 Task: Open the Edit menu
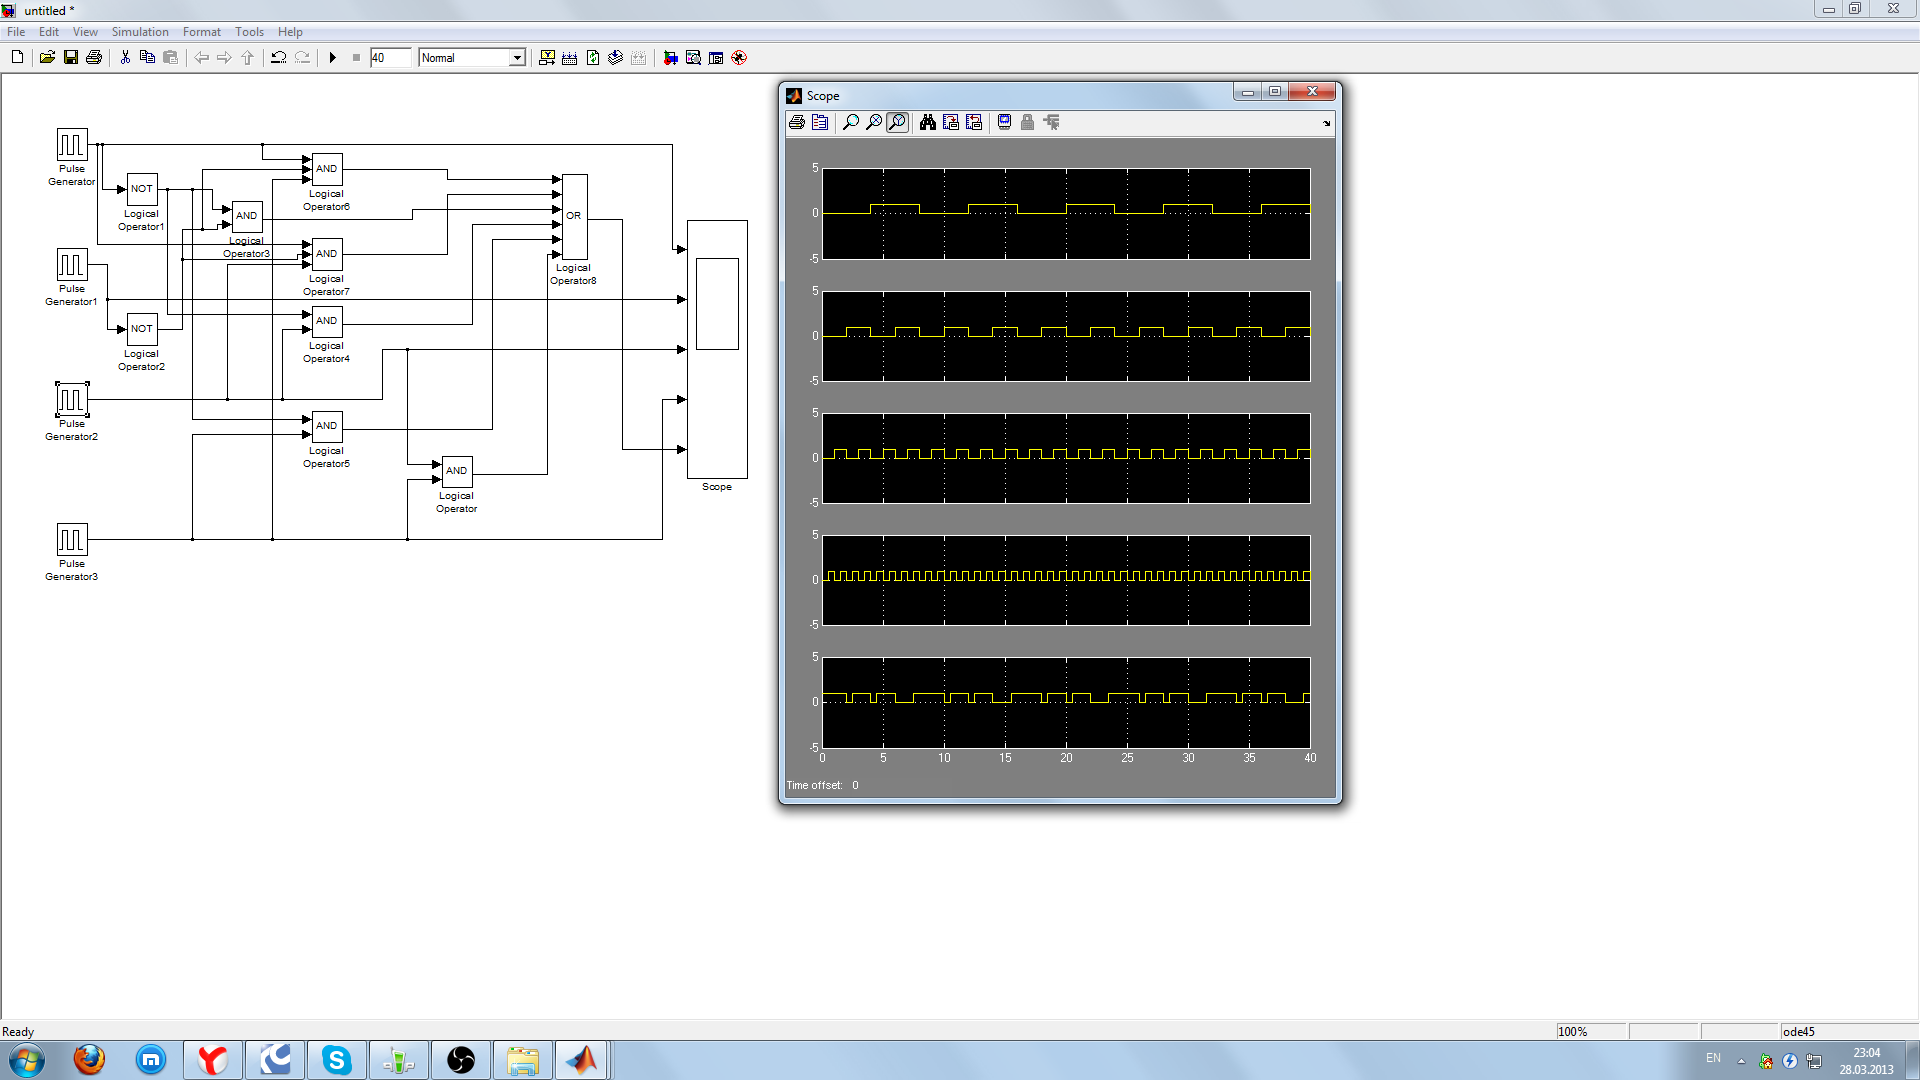point(49,32)
